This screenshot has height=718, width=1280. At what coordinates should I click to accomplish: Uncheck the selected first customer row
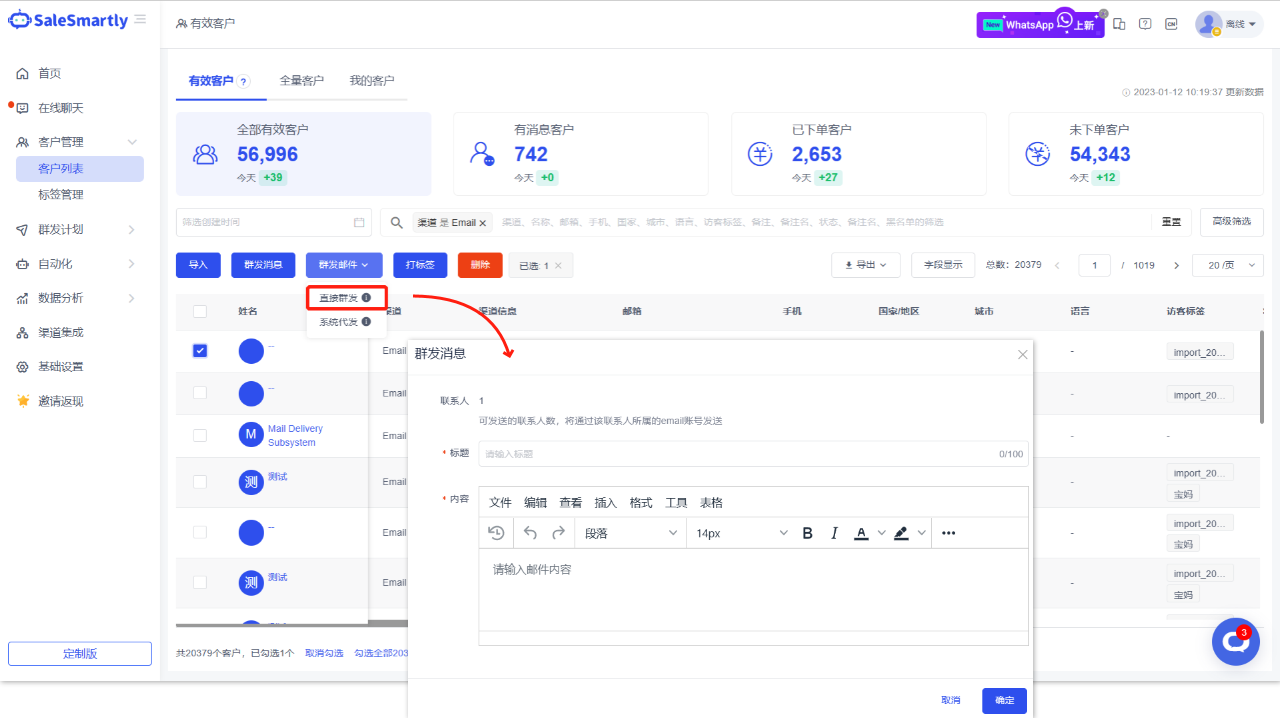pos(200,350)
